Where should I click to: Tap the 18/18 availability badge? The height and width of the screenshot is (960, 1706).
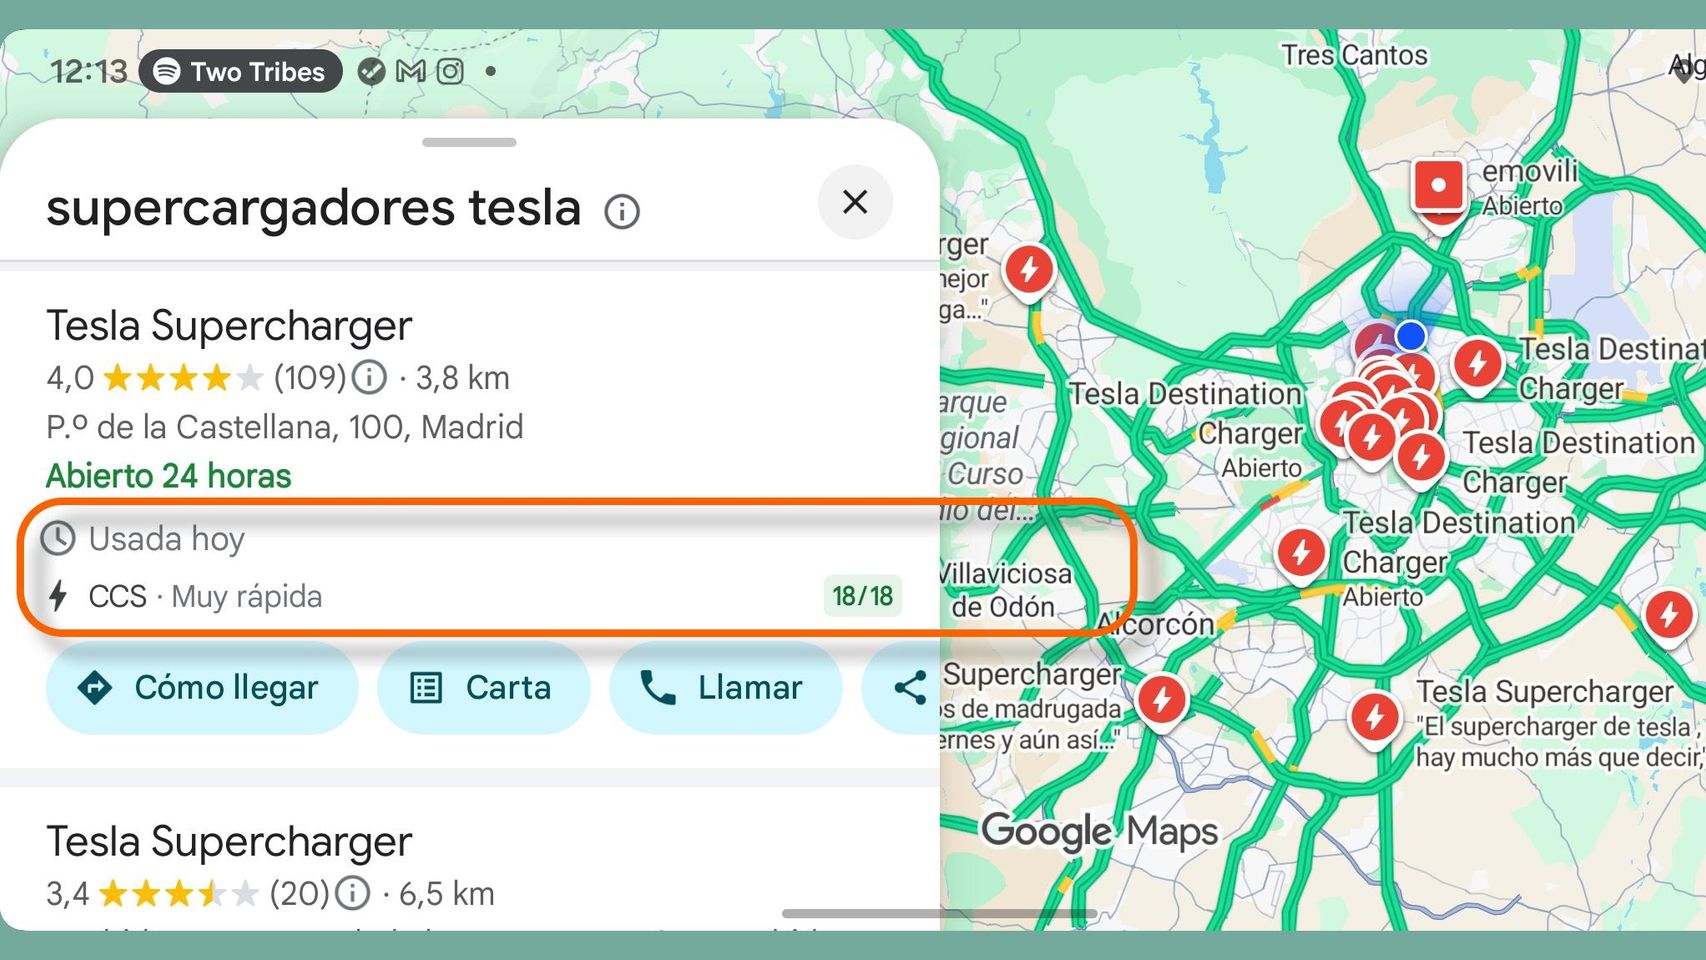point(862,597)
